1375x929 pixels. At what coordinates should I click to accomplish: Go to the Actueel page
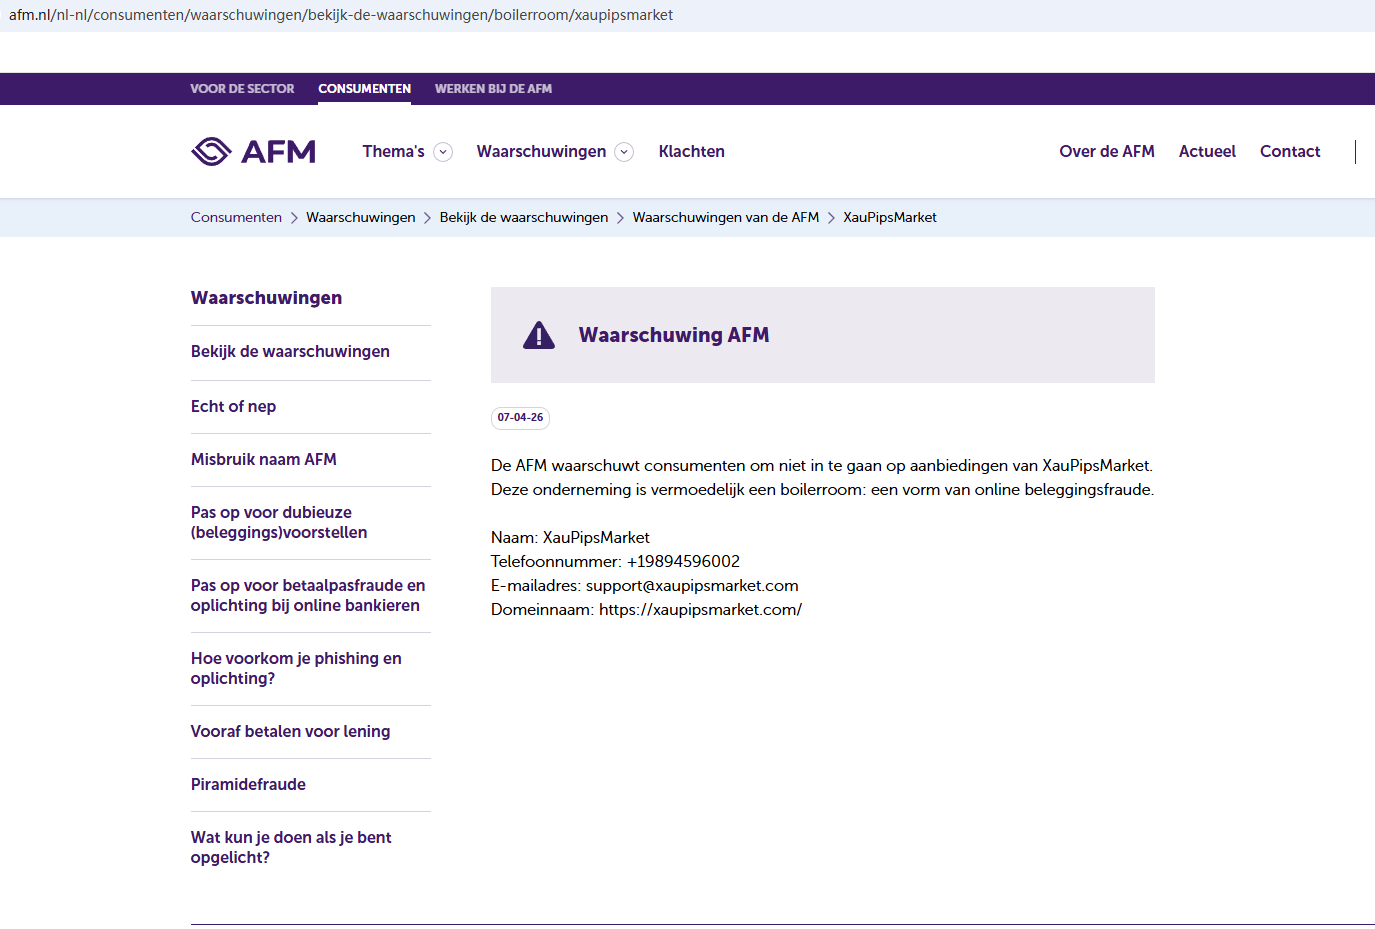click(1207, 152)
